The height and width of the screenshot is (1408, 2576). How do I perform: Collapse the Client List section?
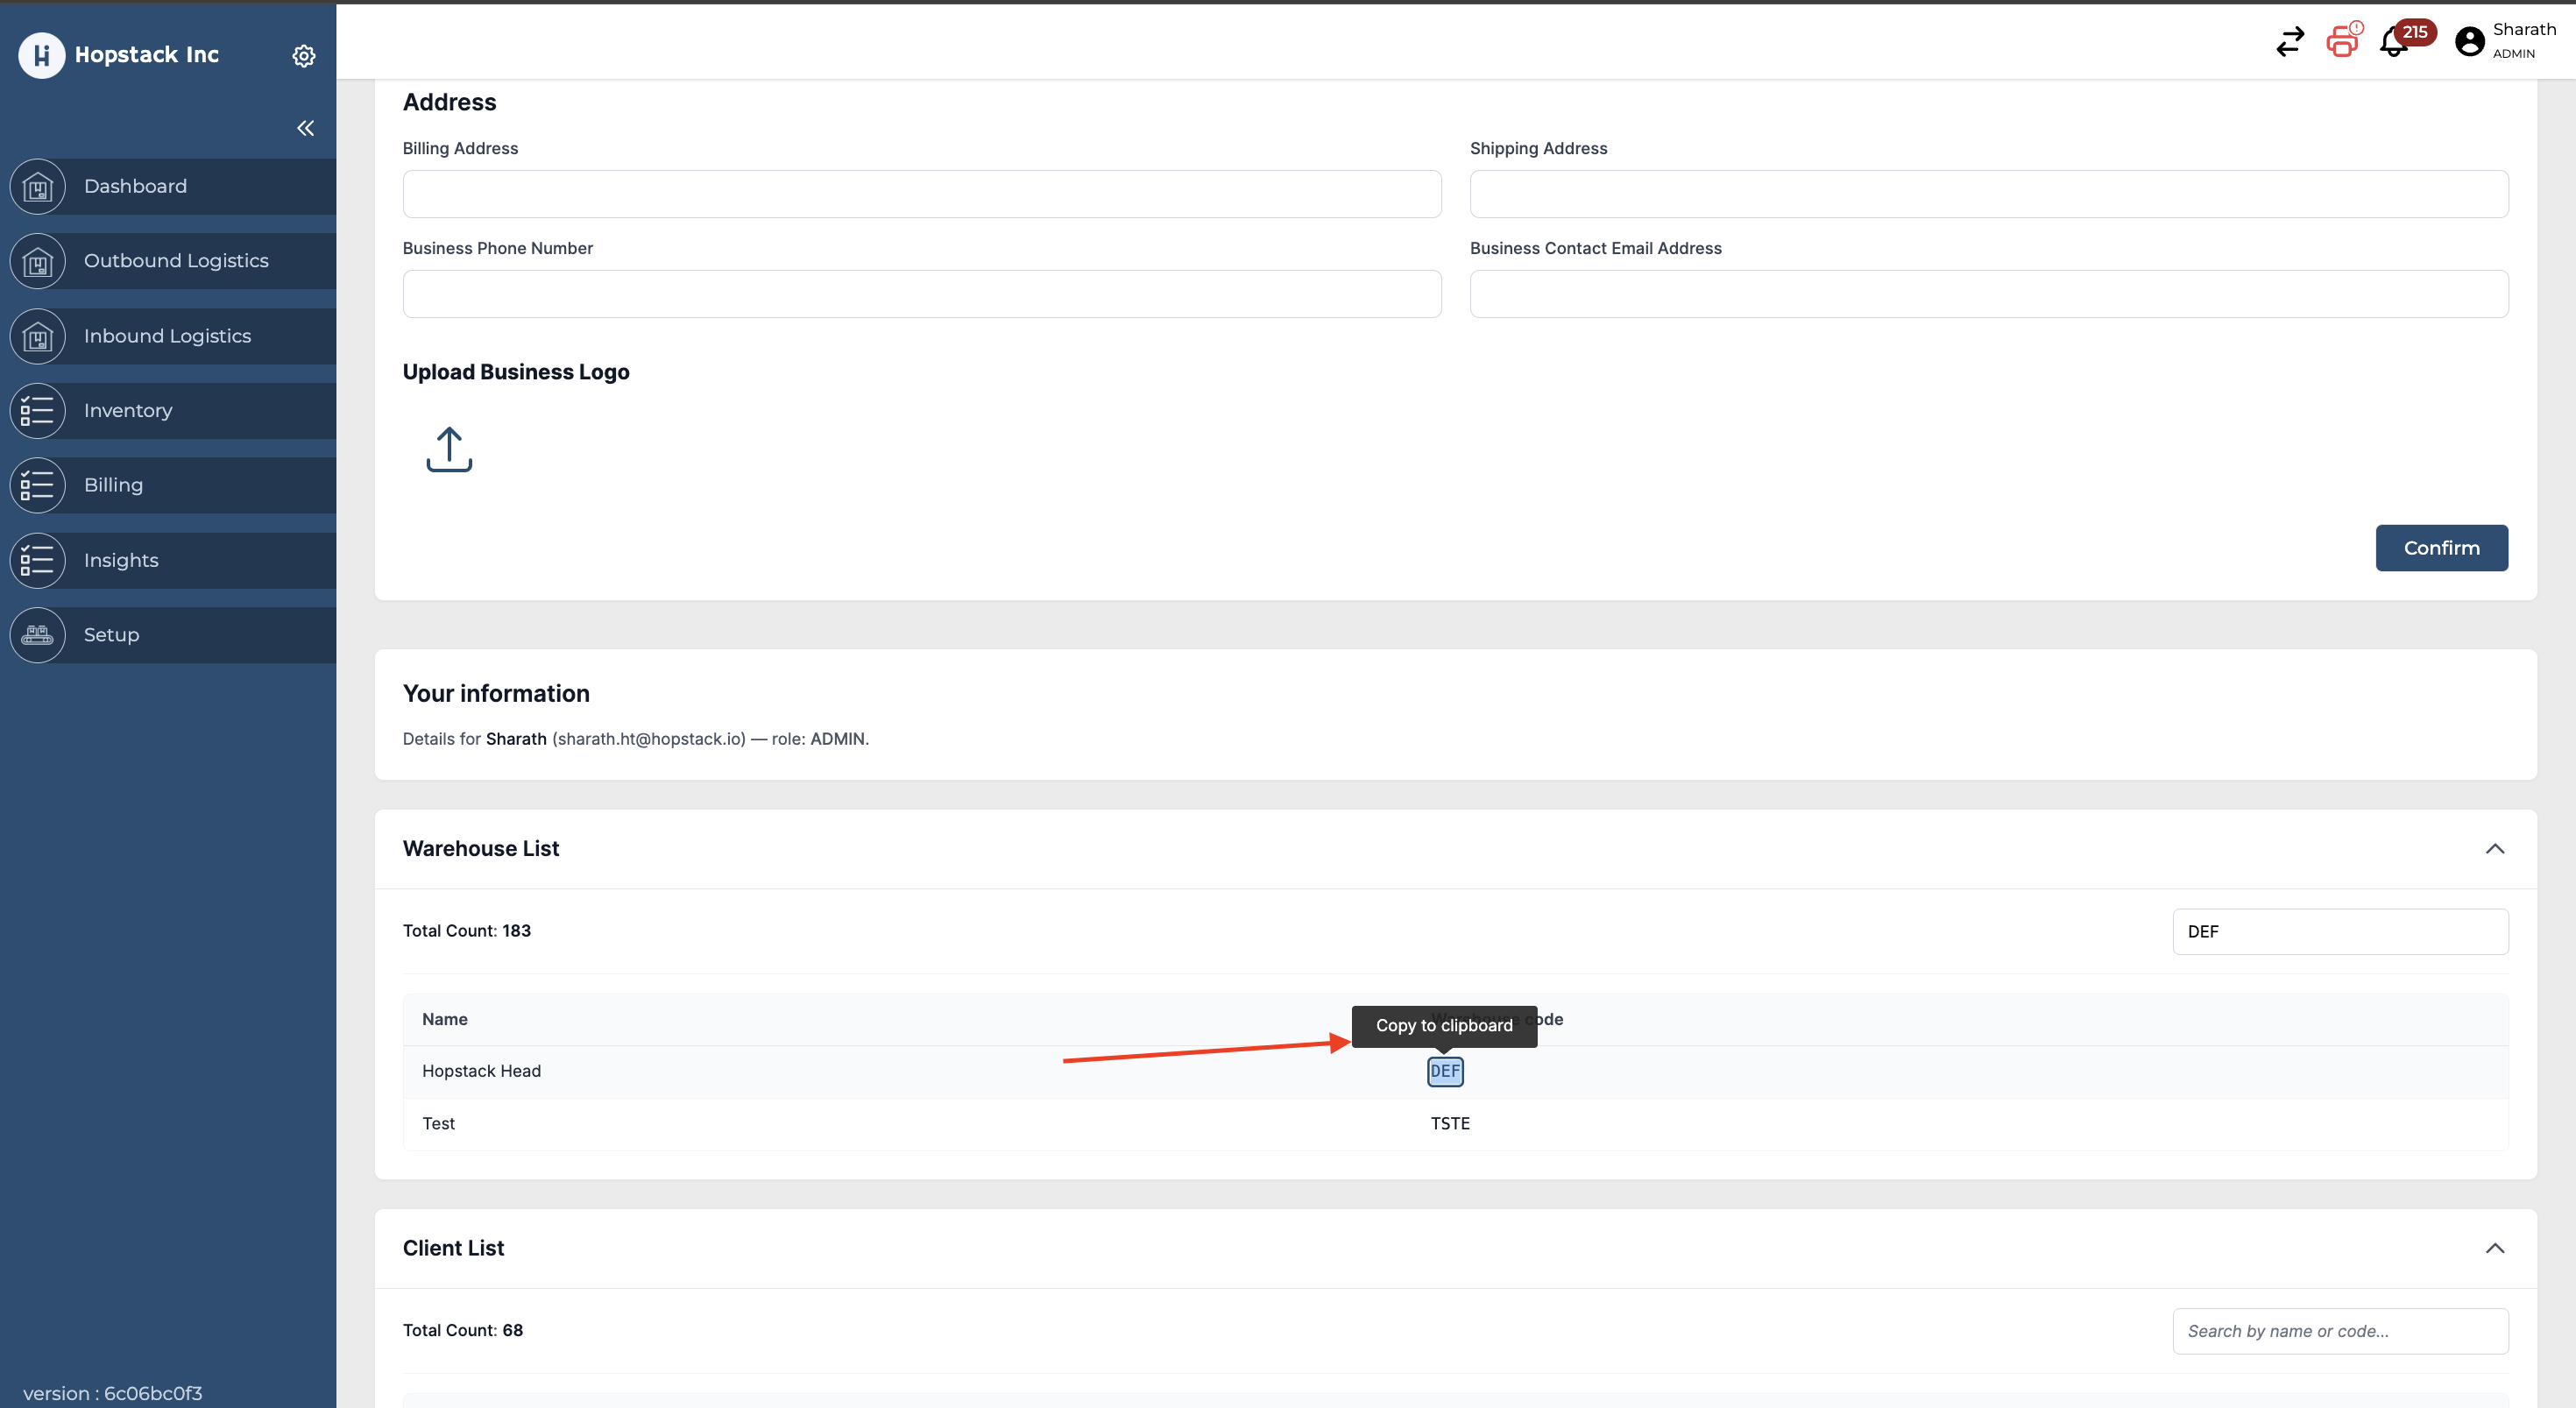click(2494, 1248)
